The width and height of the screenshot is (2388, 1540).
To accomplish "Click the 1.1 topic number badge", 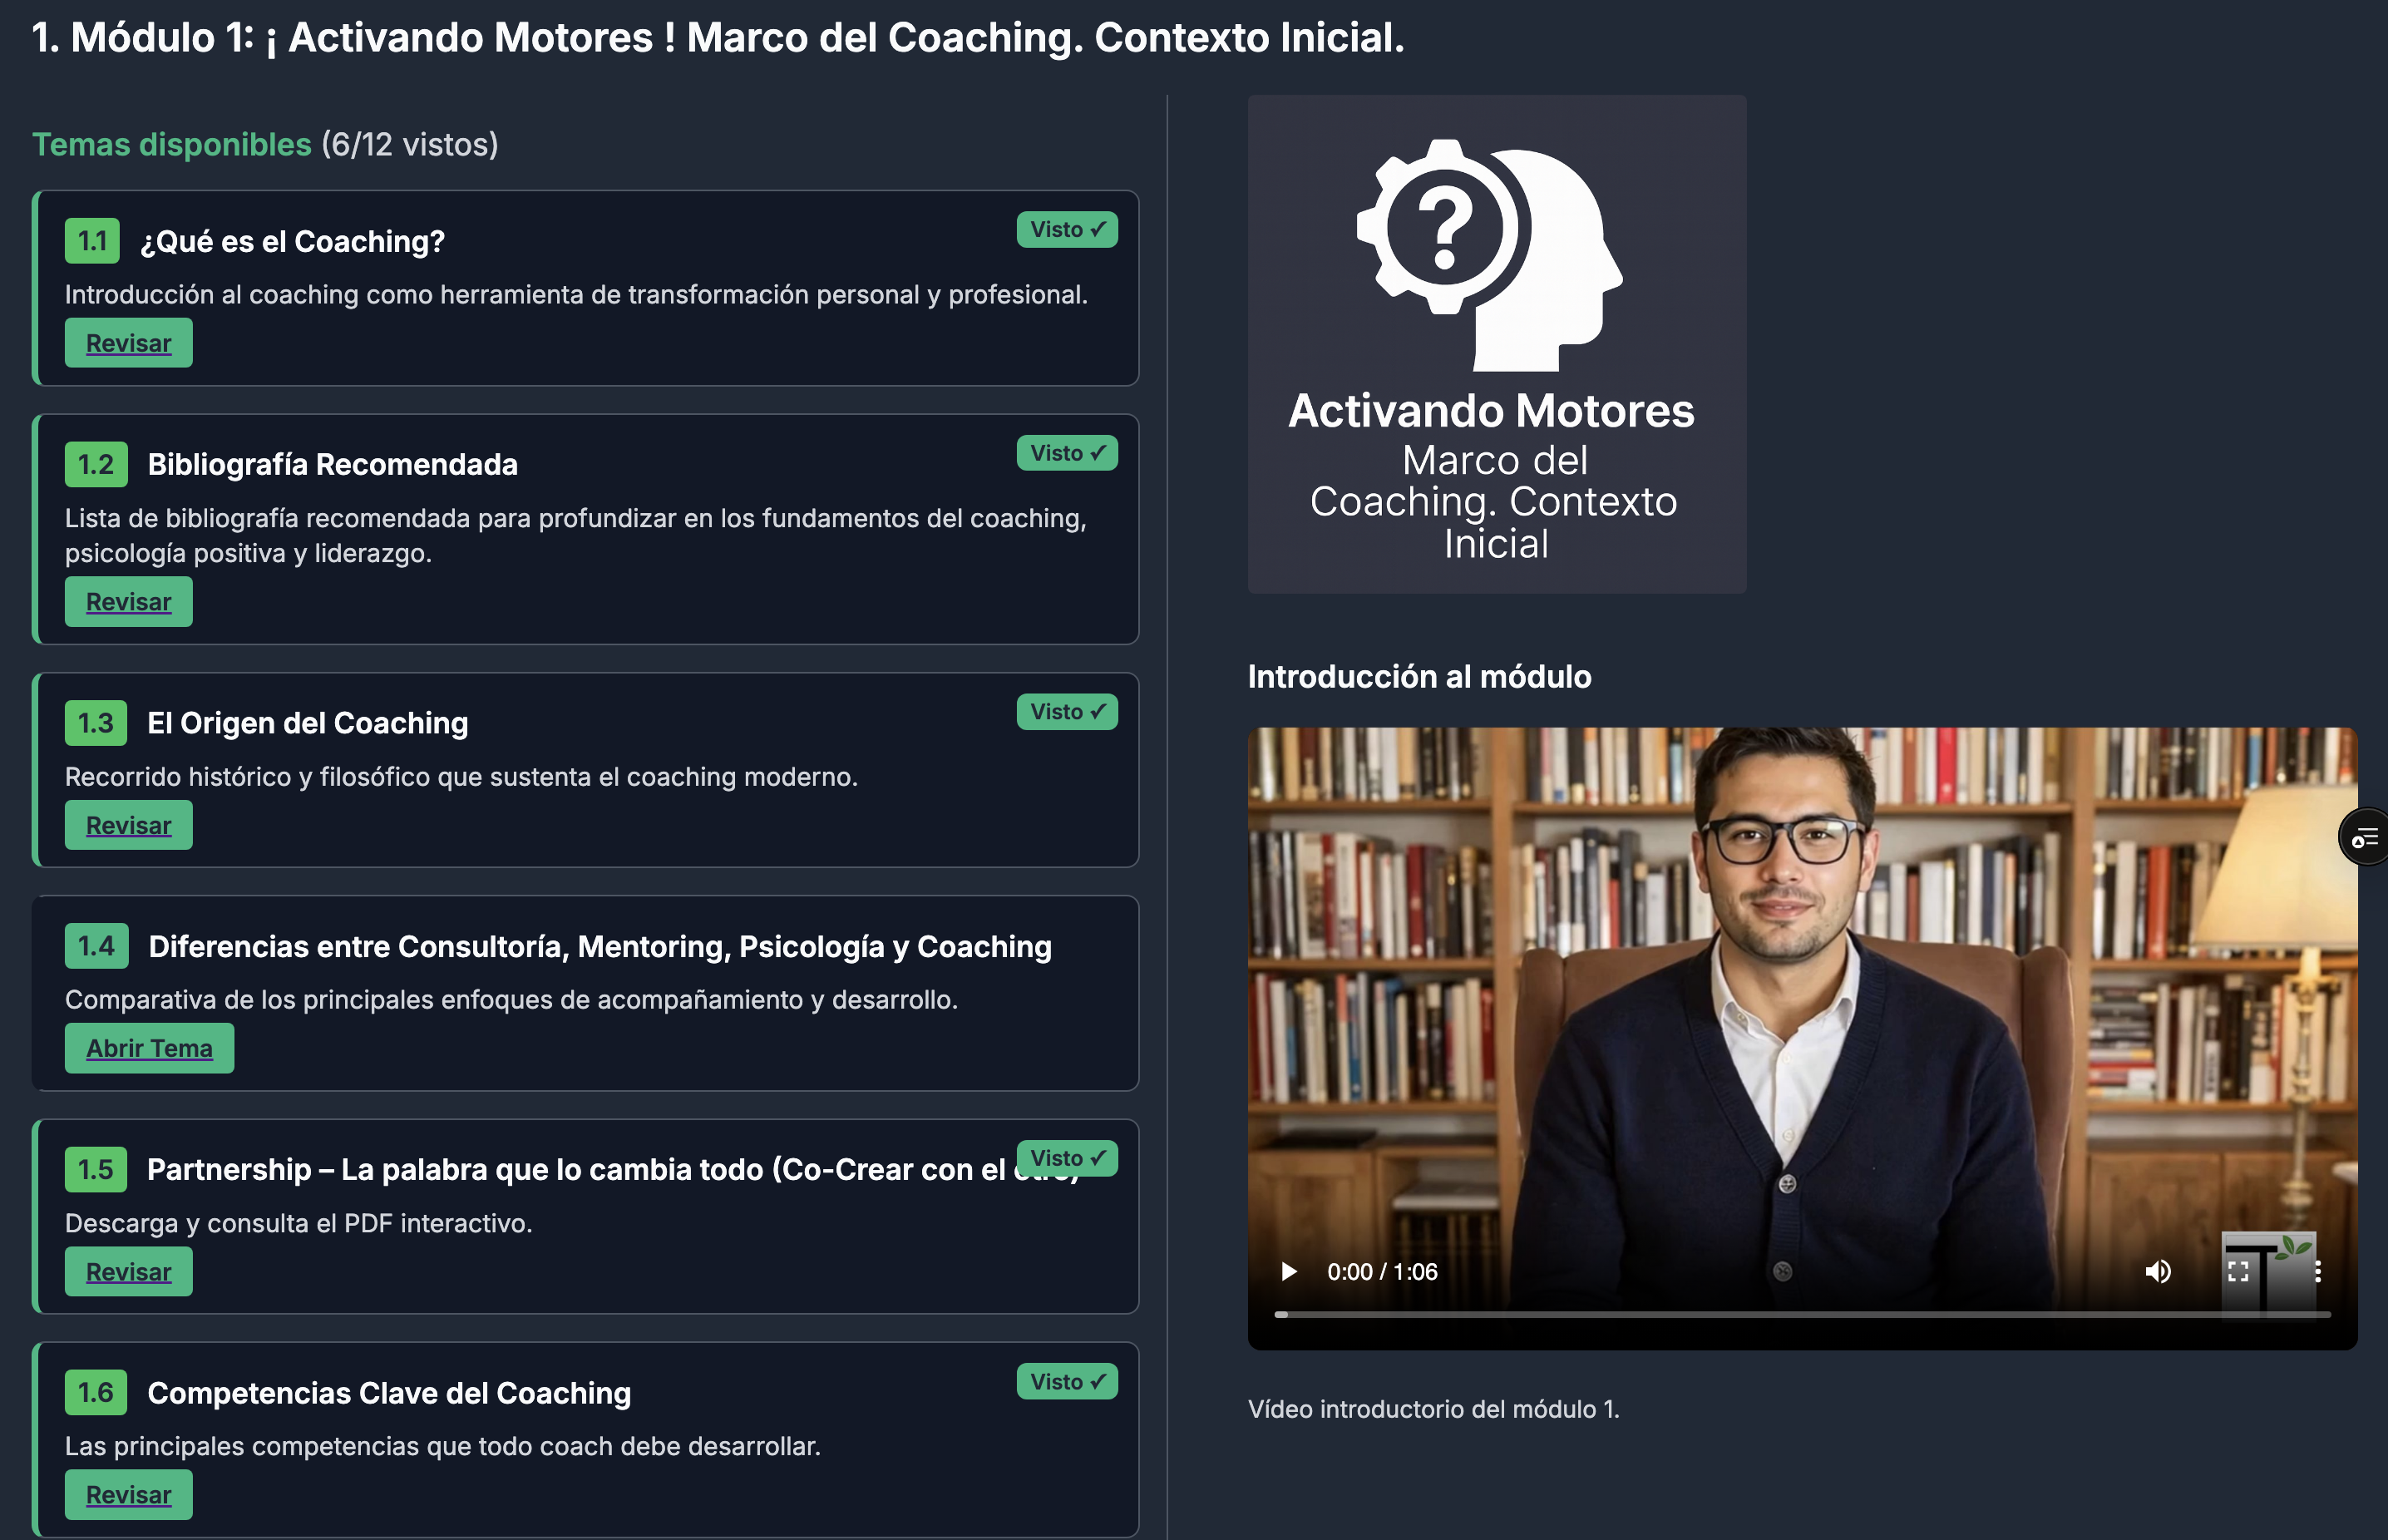I will [92, 241].
